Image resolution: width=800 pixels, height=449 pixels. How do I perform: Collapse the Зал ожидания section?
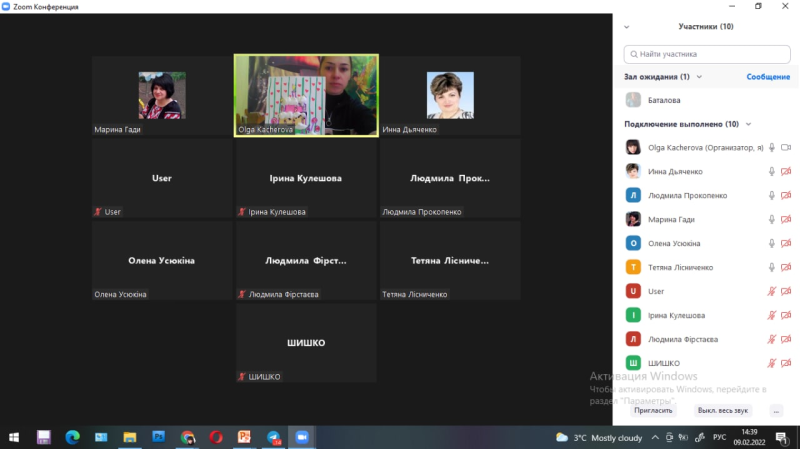699,77
